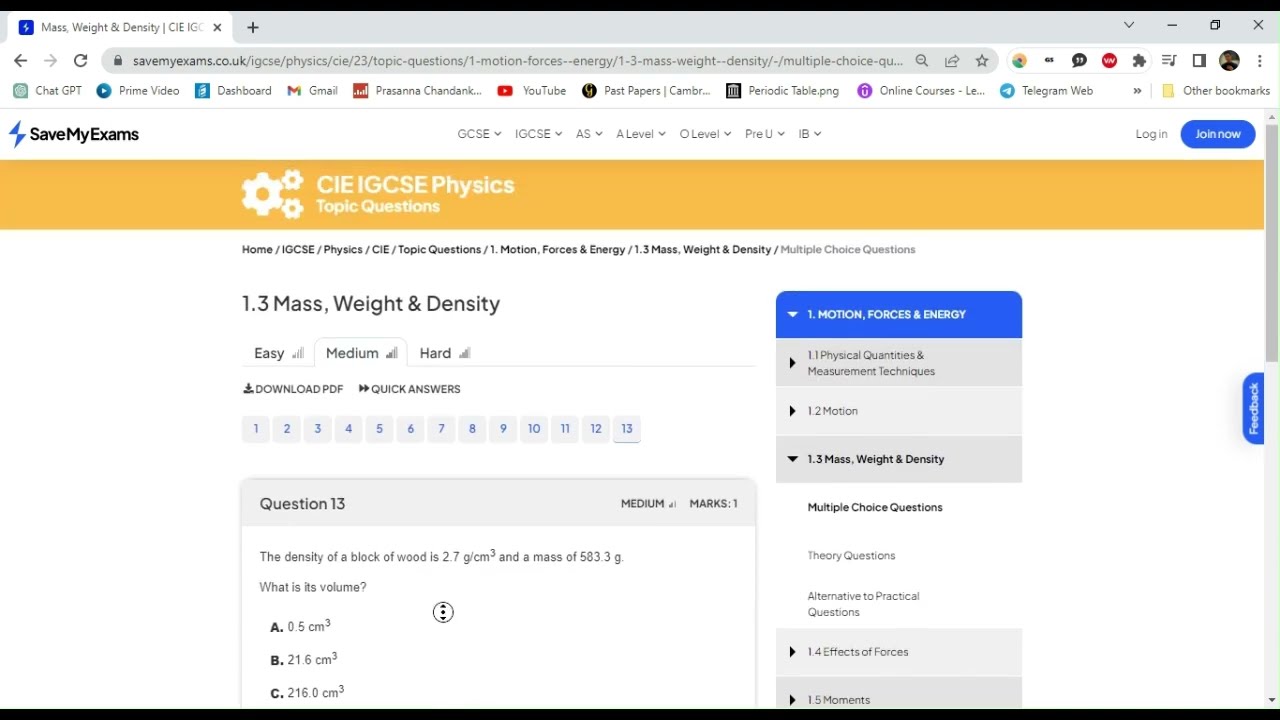The image size is (1280, 720).
Task: Expand the A Level menu
Action: pos(641,134)
